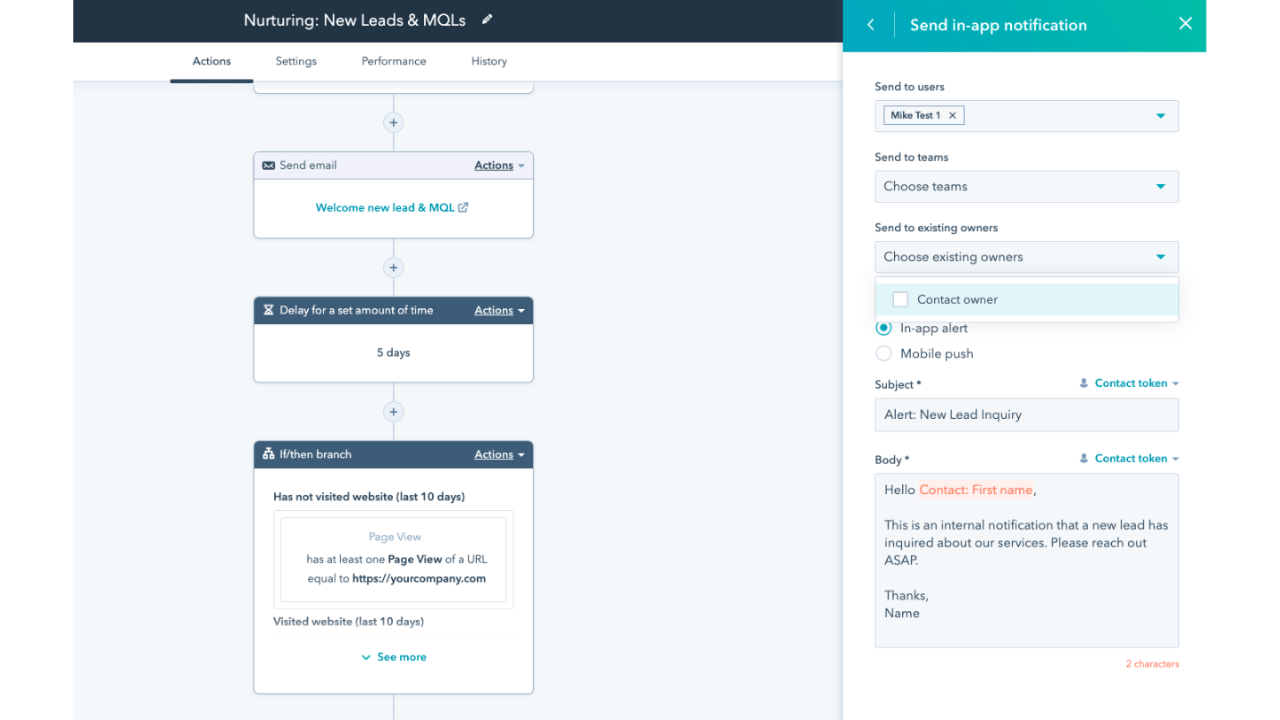Viewport: 1280px width, 720px height.
Task: Click person icon next to Subject Contact token
Action: [x=1084, y=383]
